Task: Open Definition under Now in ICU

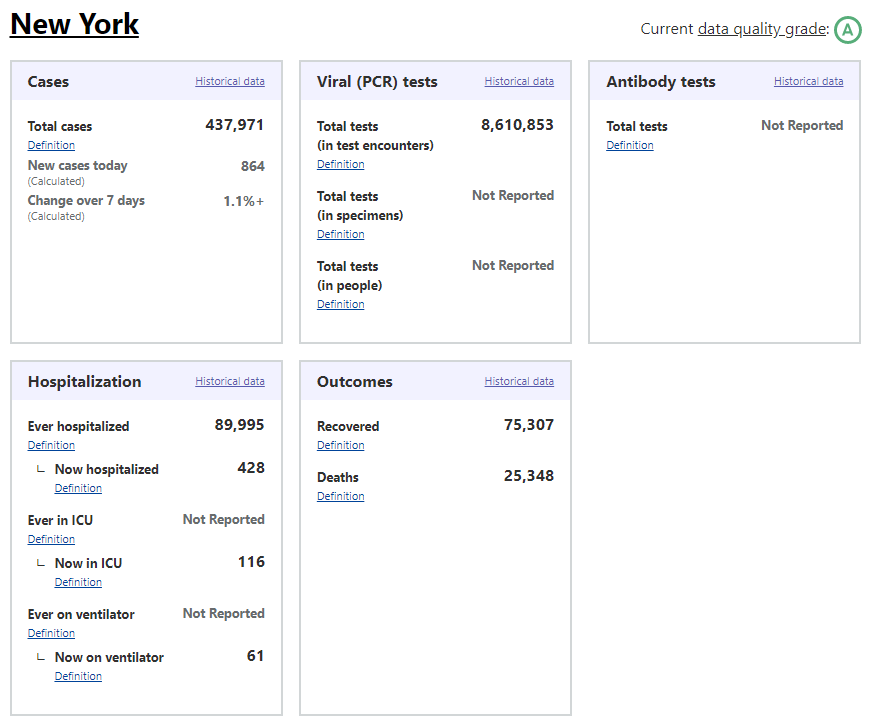Action: (78, 582)
